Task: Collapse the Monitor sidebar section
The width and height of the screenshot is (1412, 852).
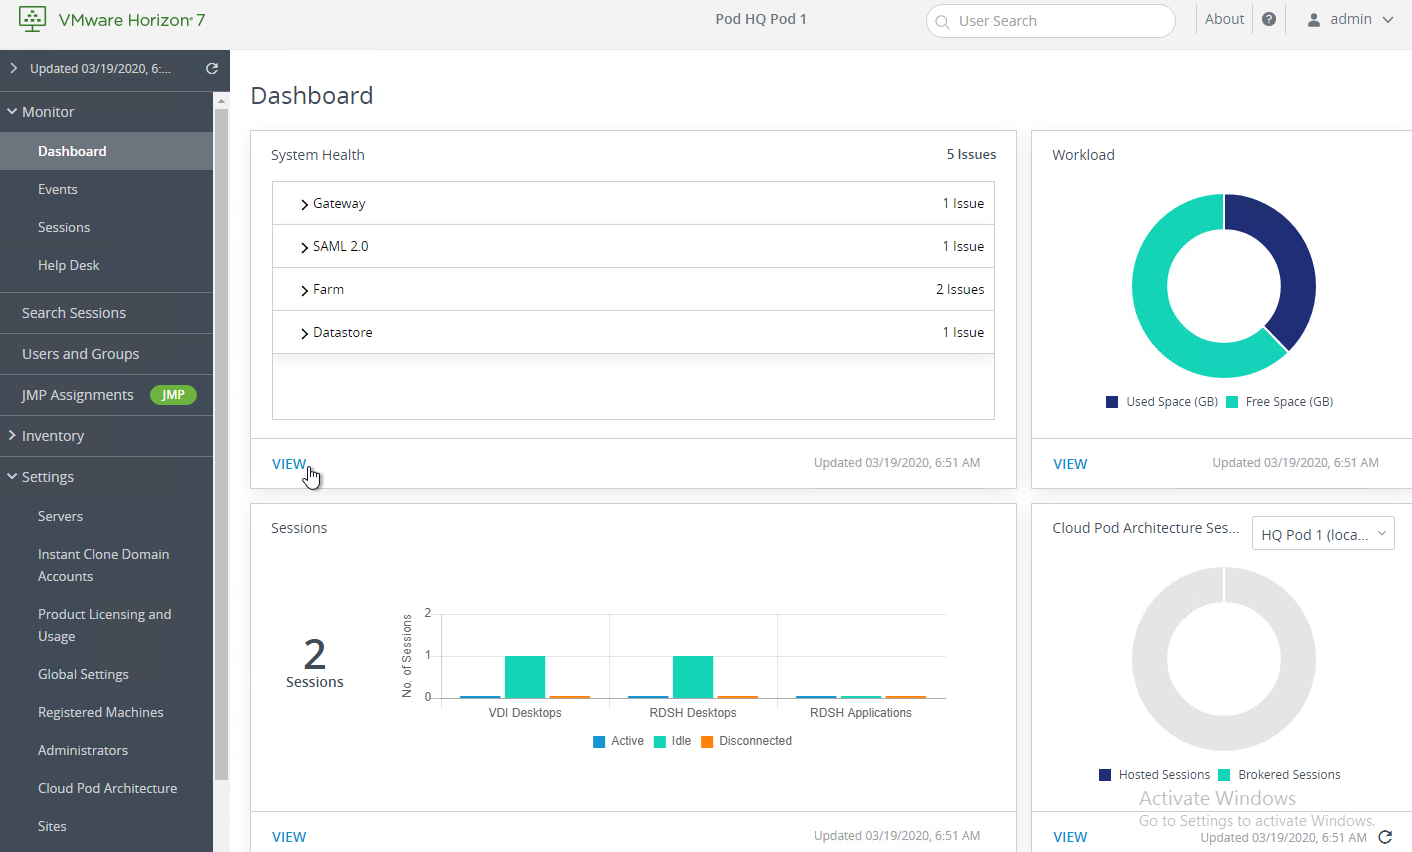Action: [12, 112]
